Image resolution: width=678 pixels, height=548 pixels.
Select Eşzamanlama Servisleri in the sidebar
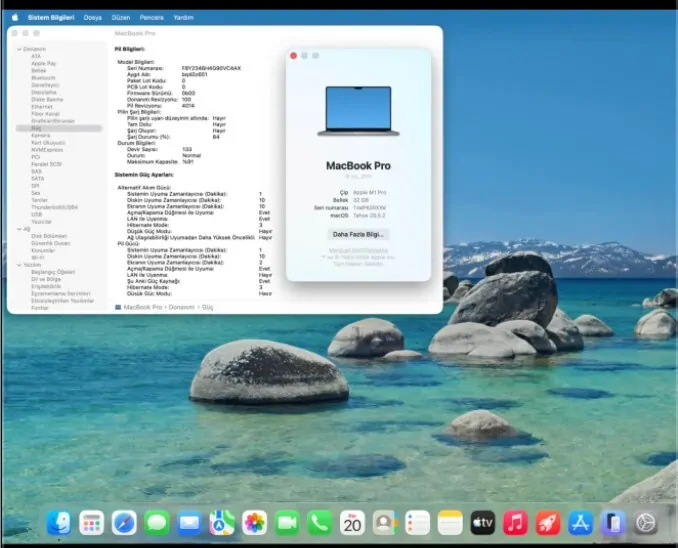click(61, 294)
